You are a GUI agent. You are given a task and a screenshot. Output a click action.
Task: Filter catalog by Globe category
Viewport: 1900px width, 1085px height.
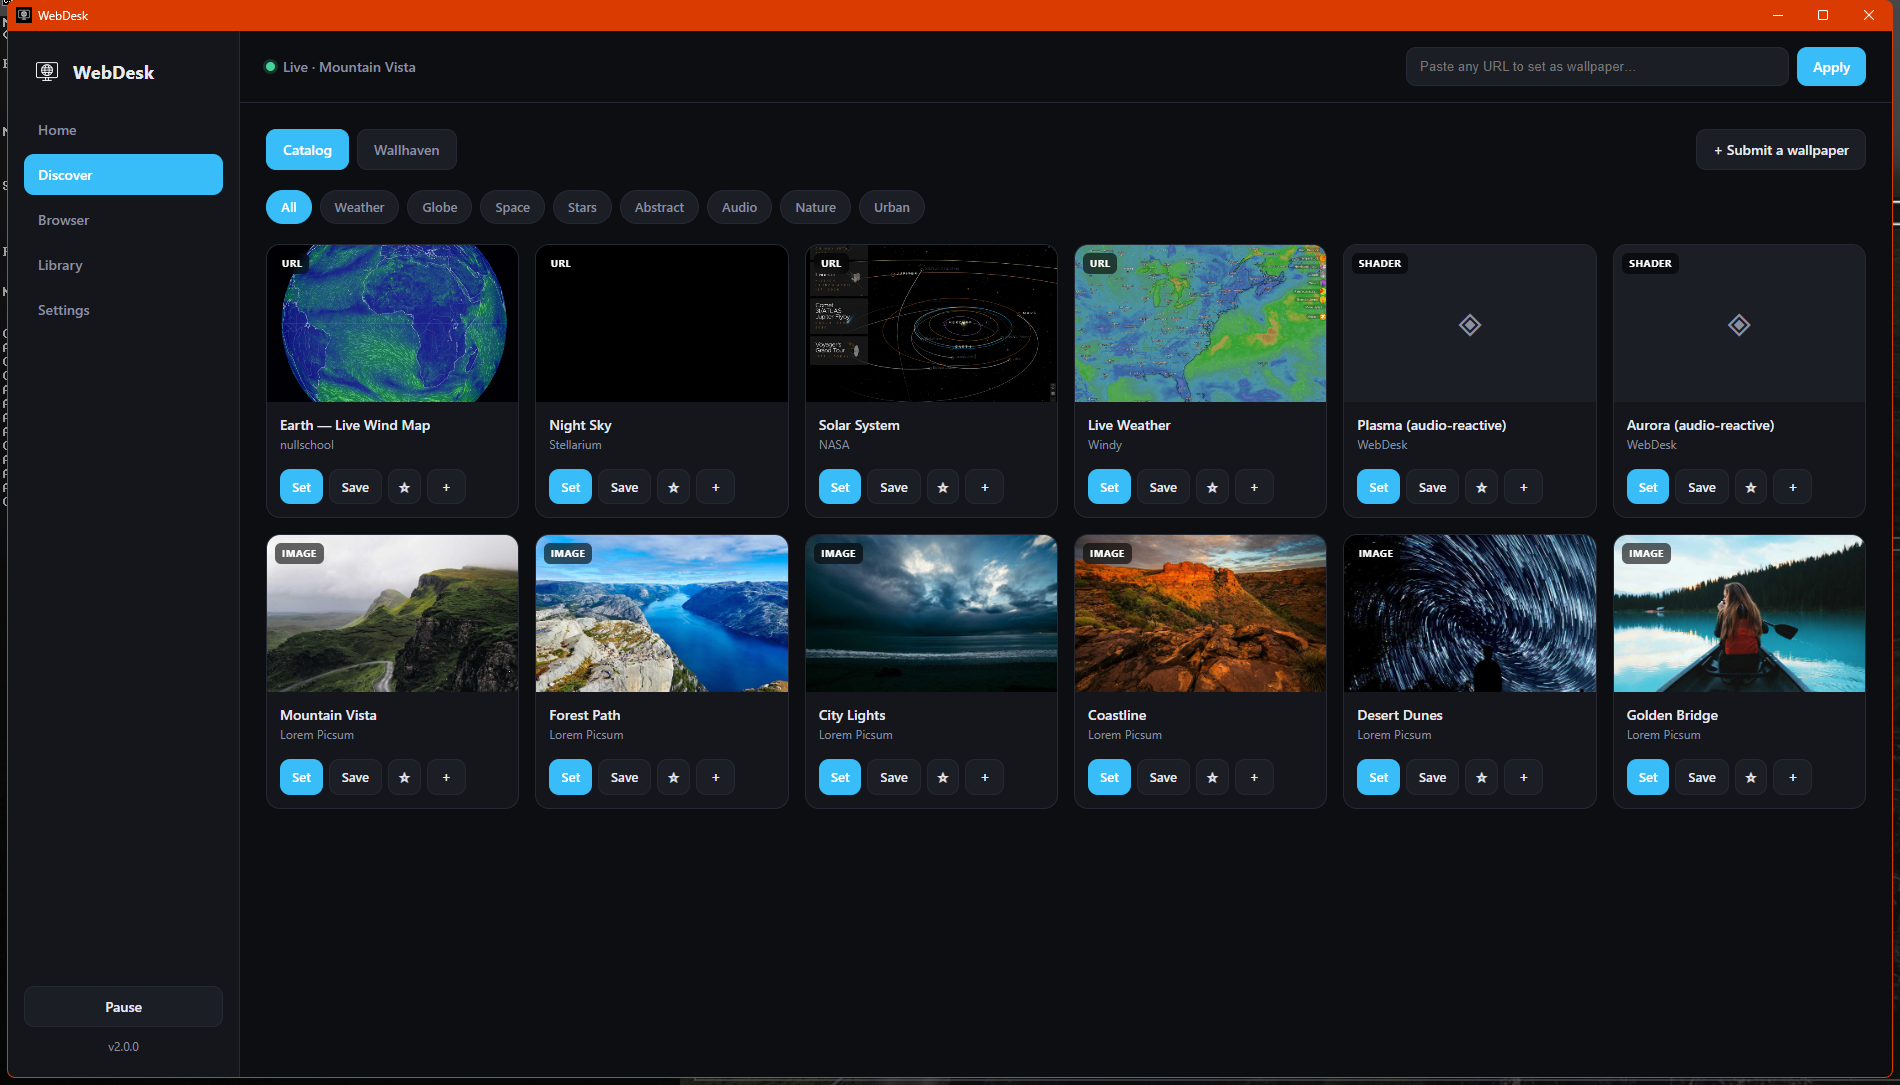tap(440, 207)
